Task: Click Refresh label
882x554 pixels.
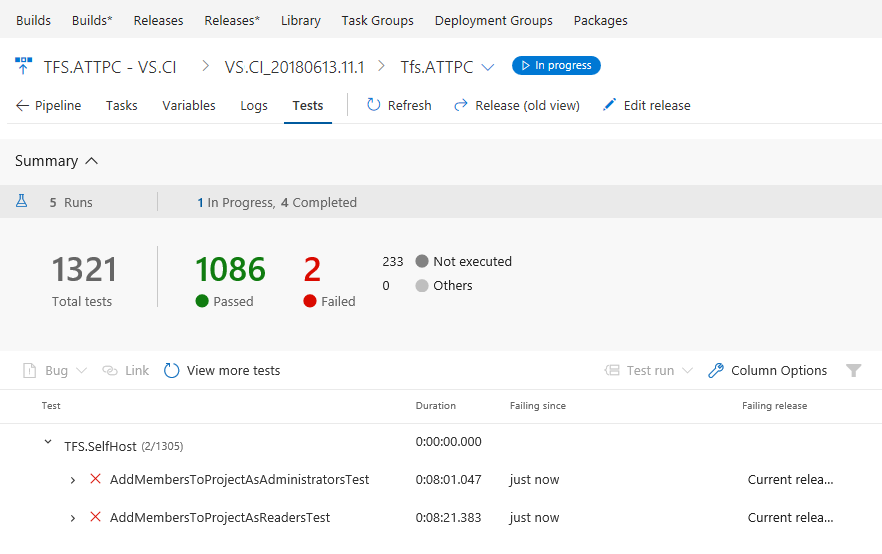Action: point(410,106)
